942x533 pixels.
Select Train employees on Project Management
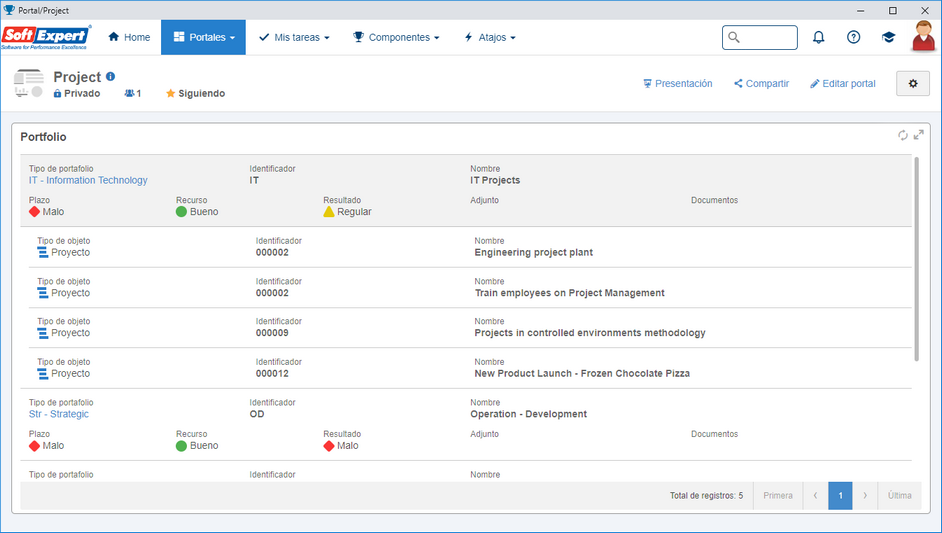pos(570,293)
